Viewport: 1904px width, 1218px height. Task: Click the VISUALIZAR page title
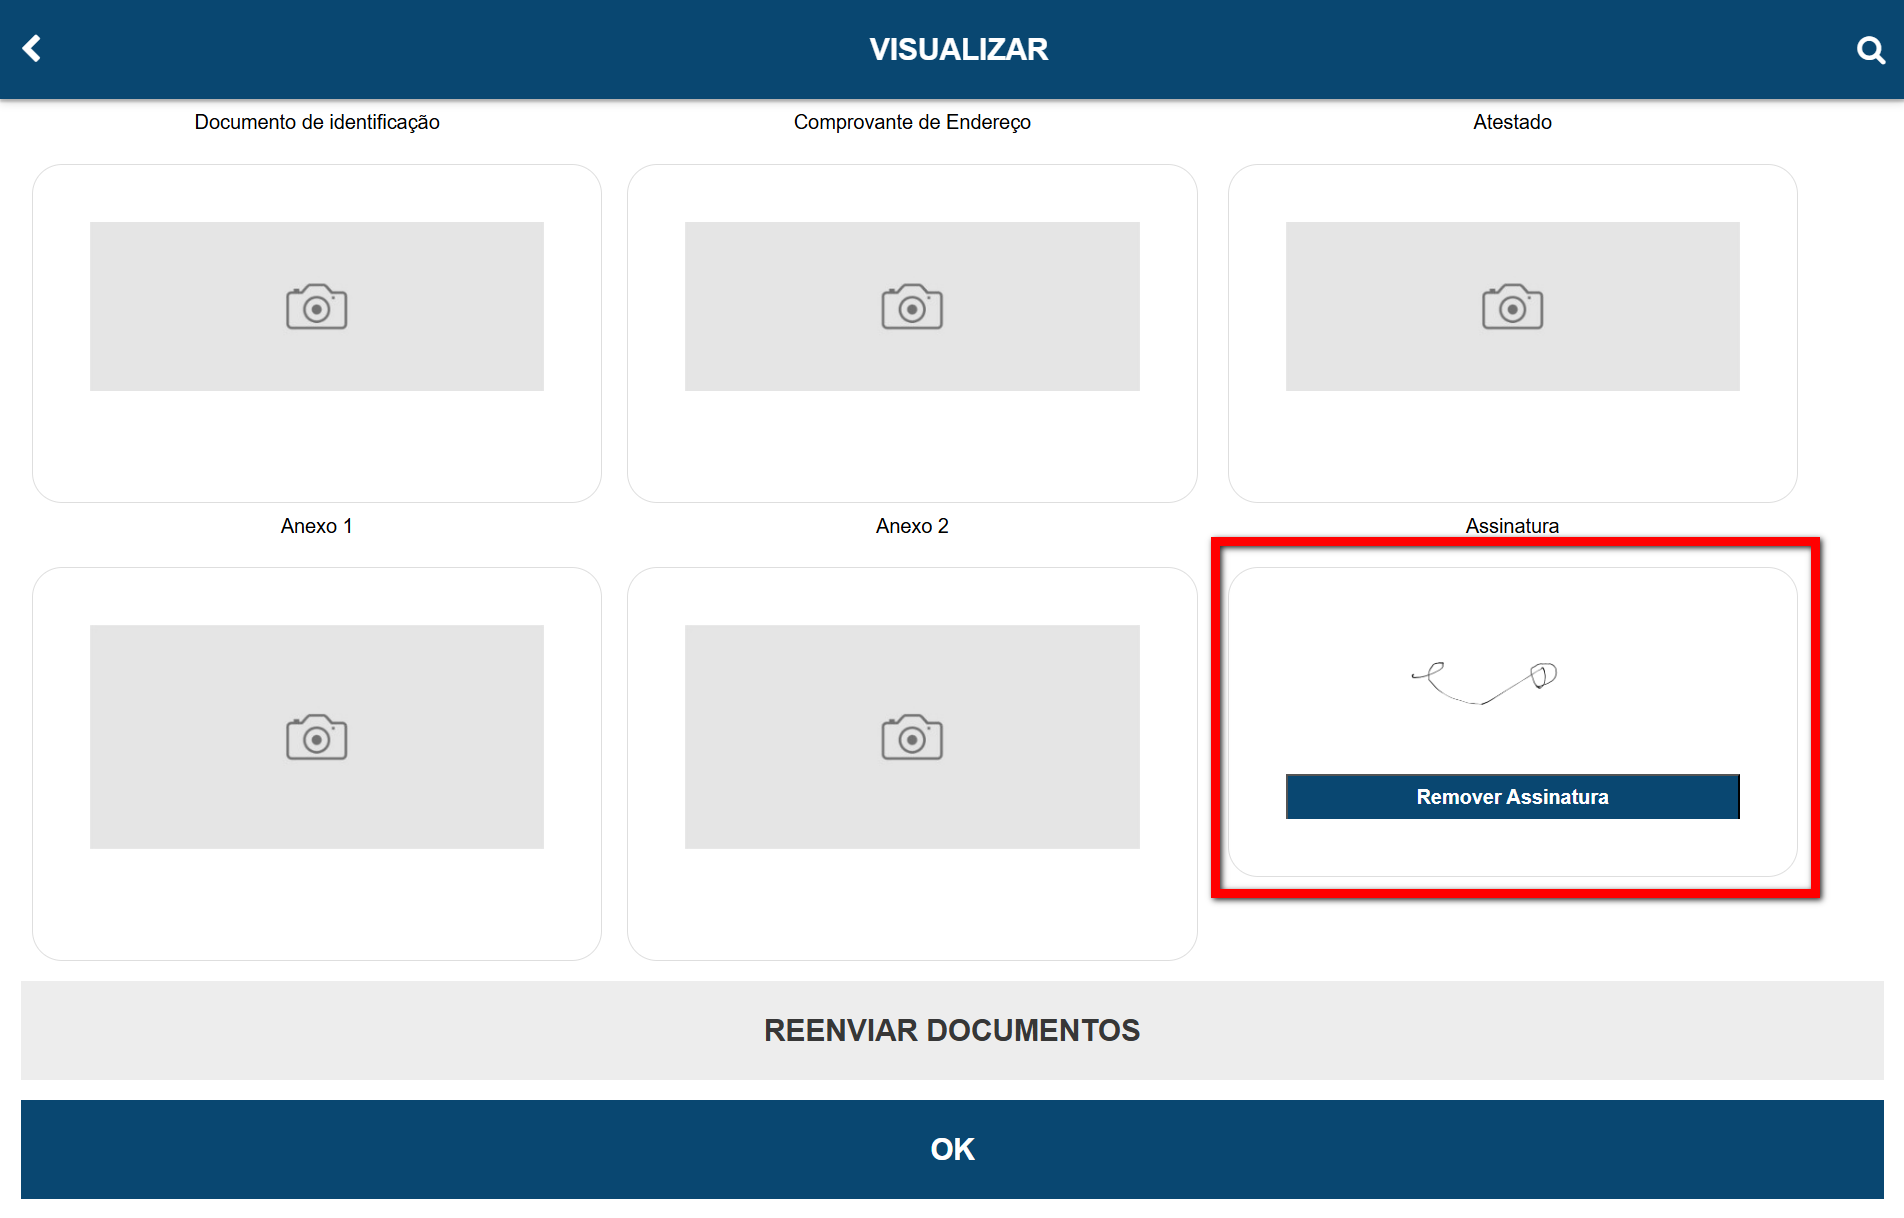[x=958, y=49]
